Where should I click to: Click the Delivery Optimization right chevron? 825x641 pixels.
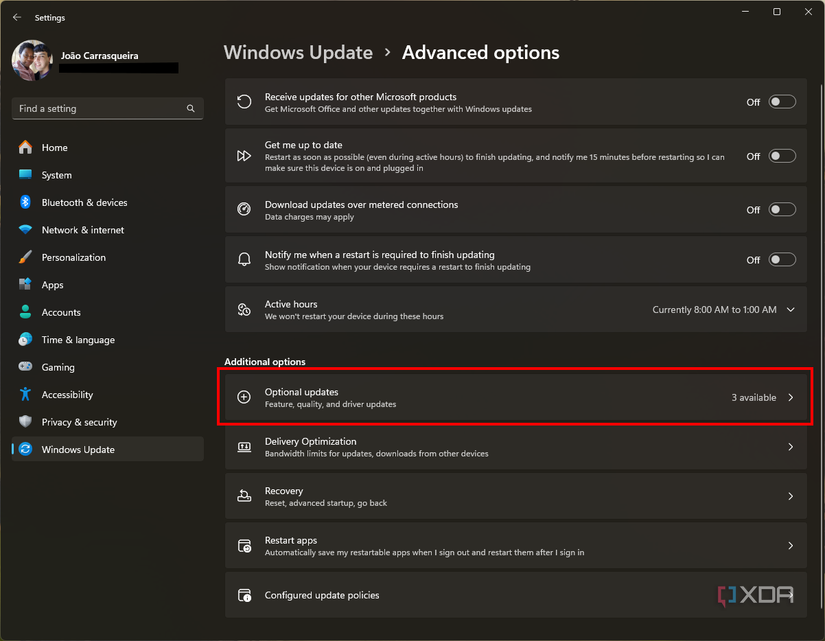[791, 447]
